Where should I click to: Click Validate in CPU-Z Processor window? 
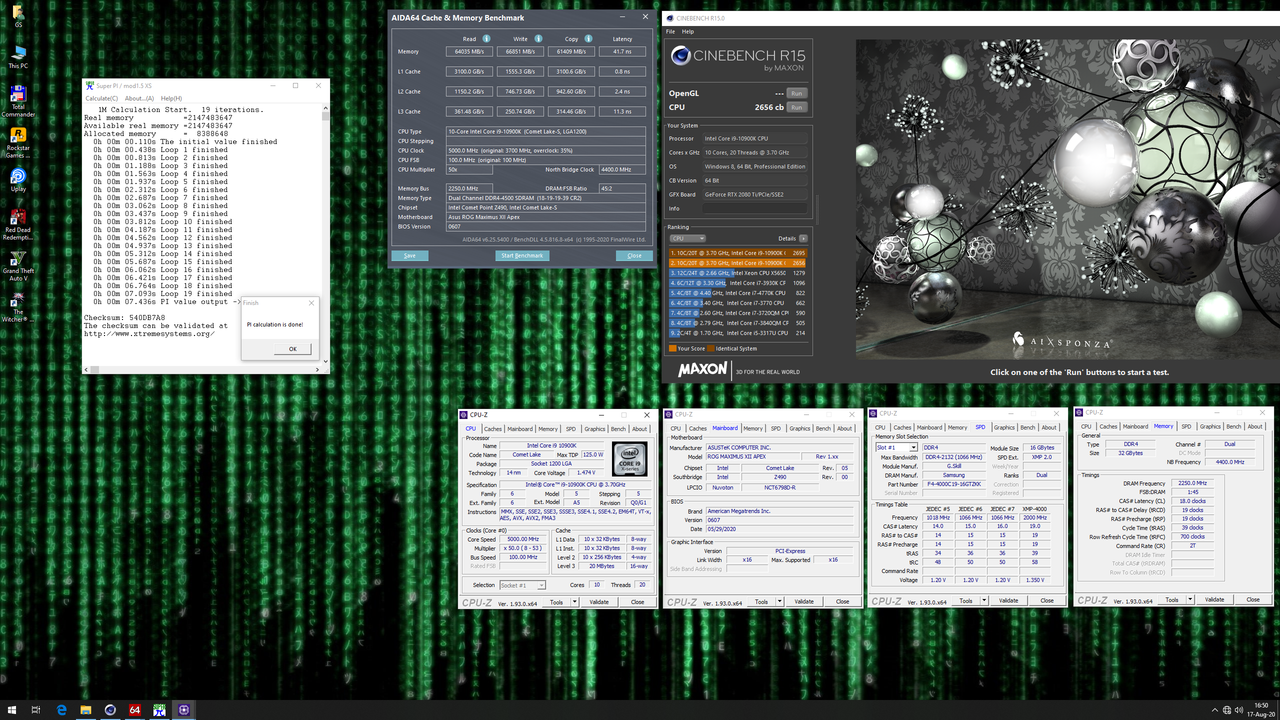tap(599, 602)
